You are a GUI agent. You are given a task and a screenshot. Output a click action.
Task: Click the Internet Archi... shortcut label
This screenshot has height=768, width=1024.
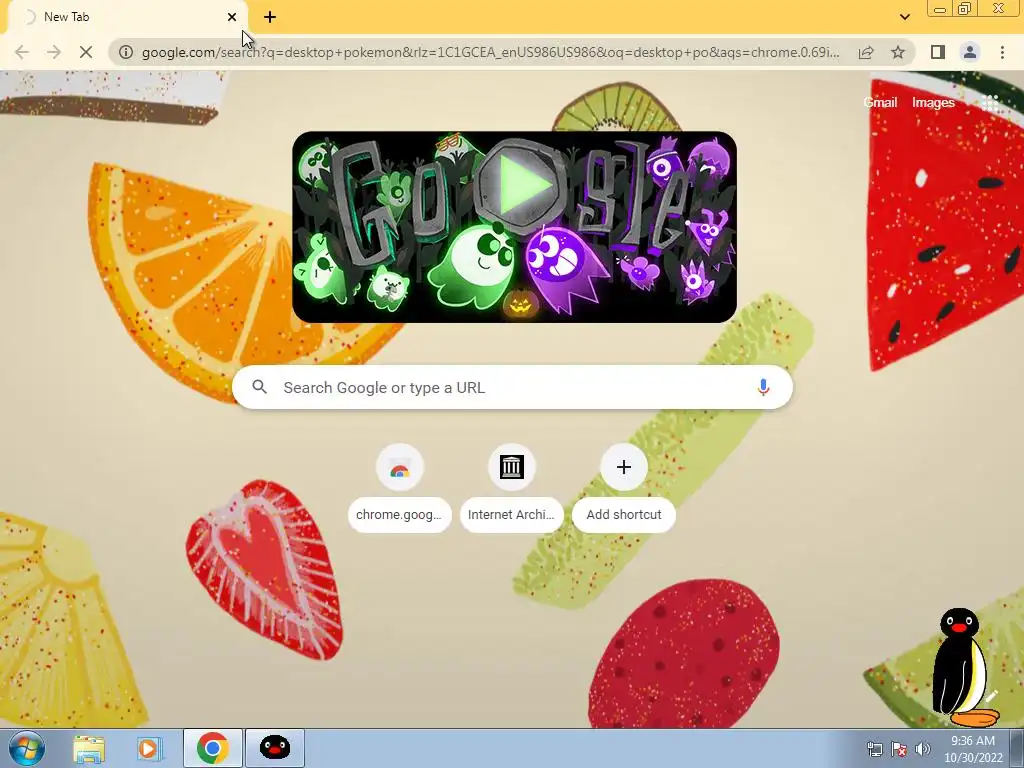(511, 515)
